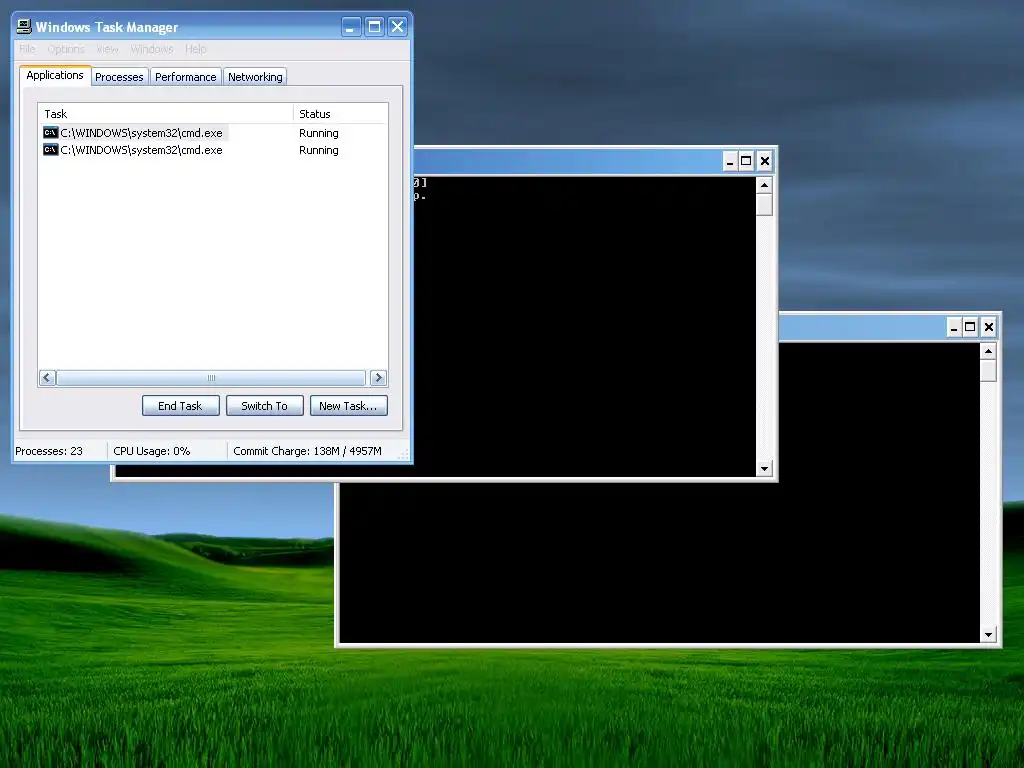
Task: Maximize the upper command prompt window
Action: coord(746,161)
